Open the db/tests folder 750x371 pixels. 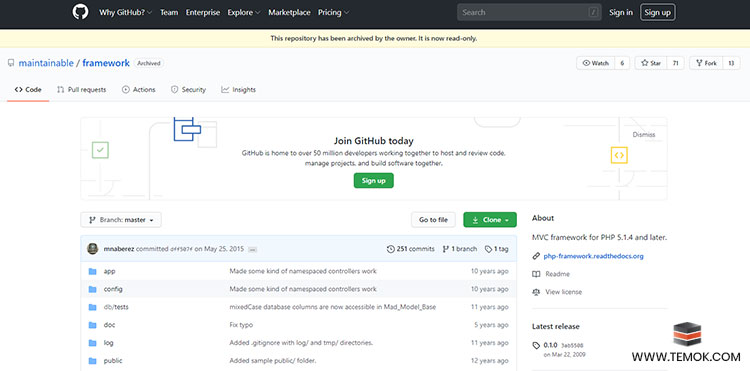(x=116, y=307)
